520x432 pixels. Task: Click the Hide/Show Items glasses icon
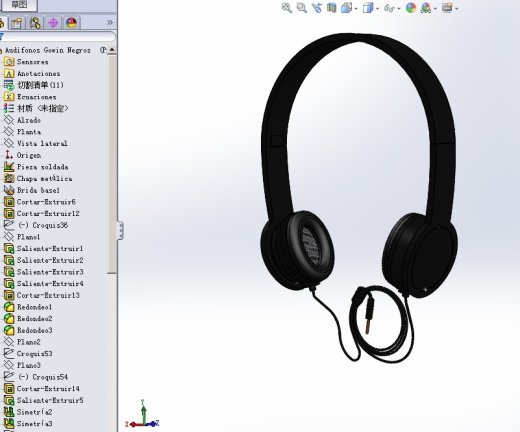(x=389, y=8)
